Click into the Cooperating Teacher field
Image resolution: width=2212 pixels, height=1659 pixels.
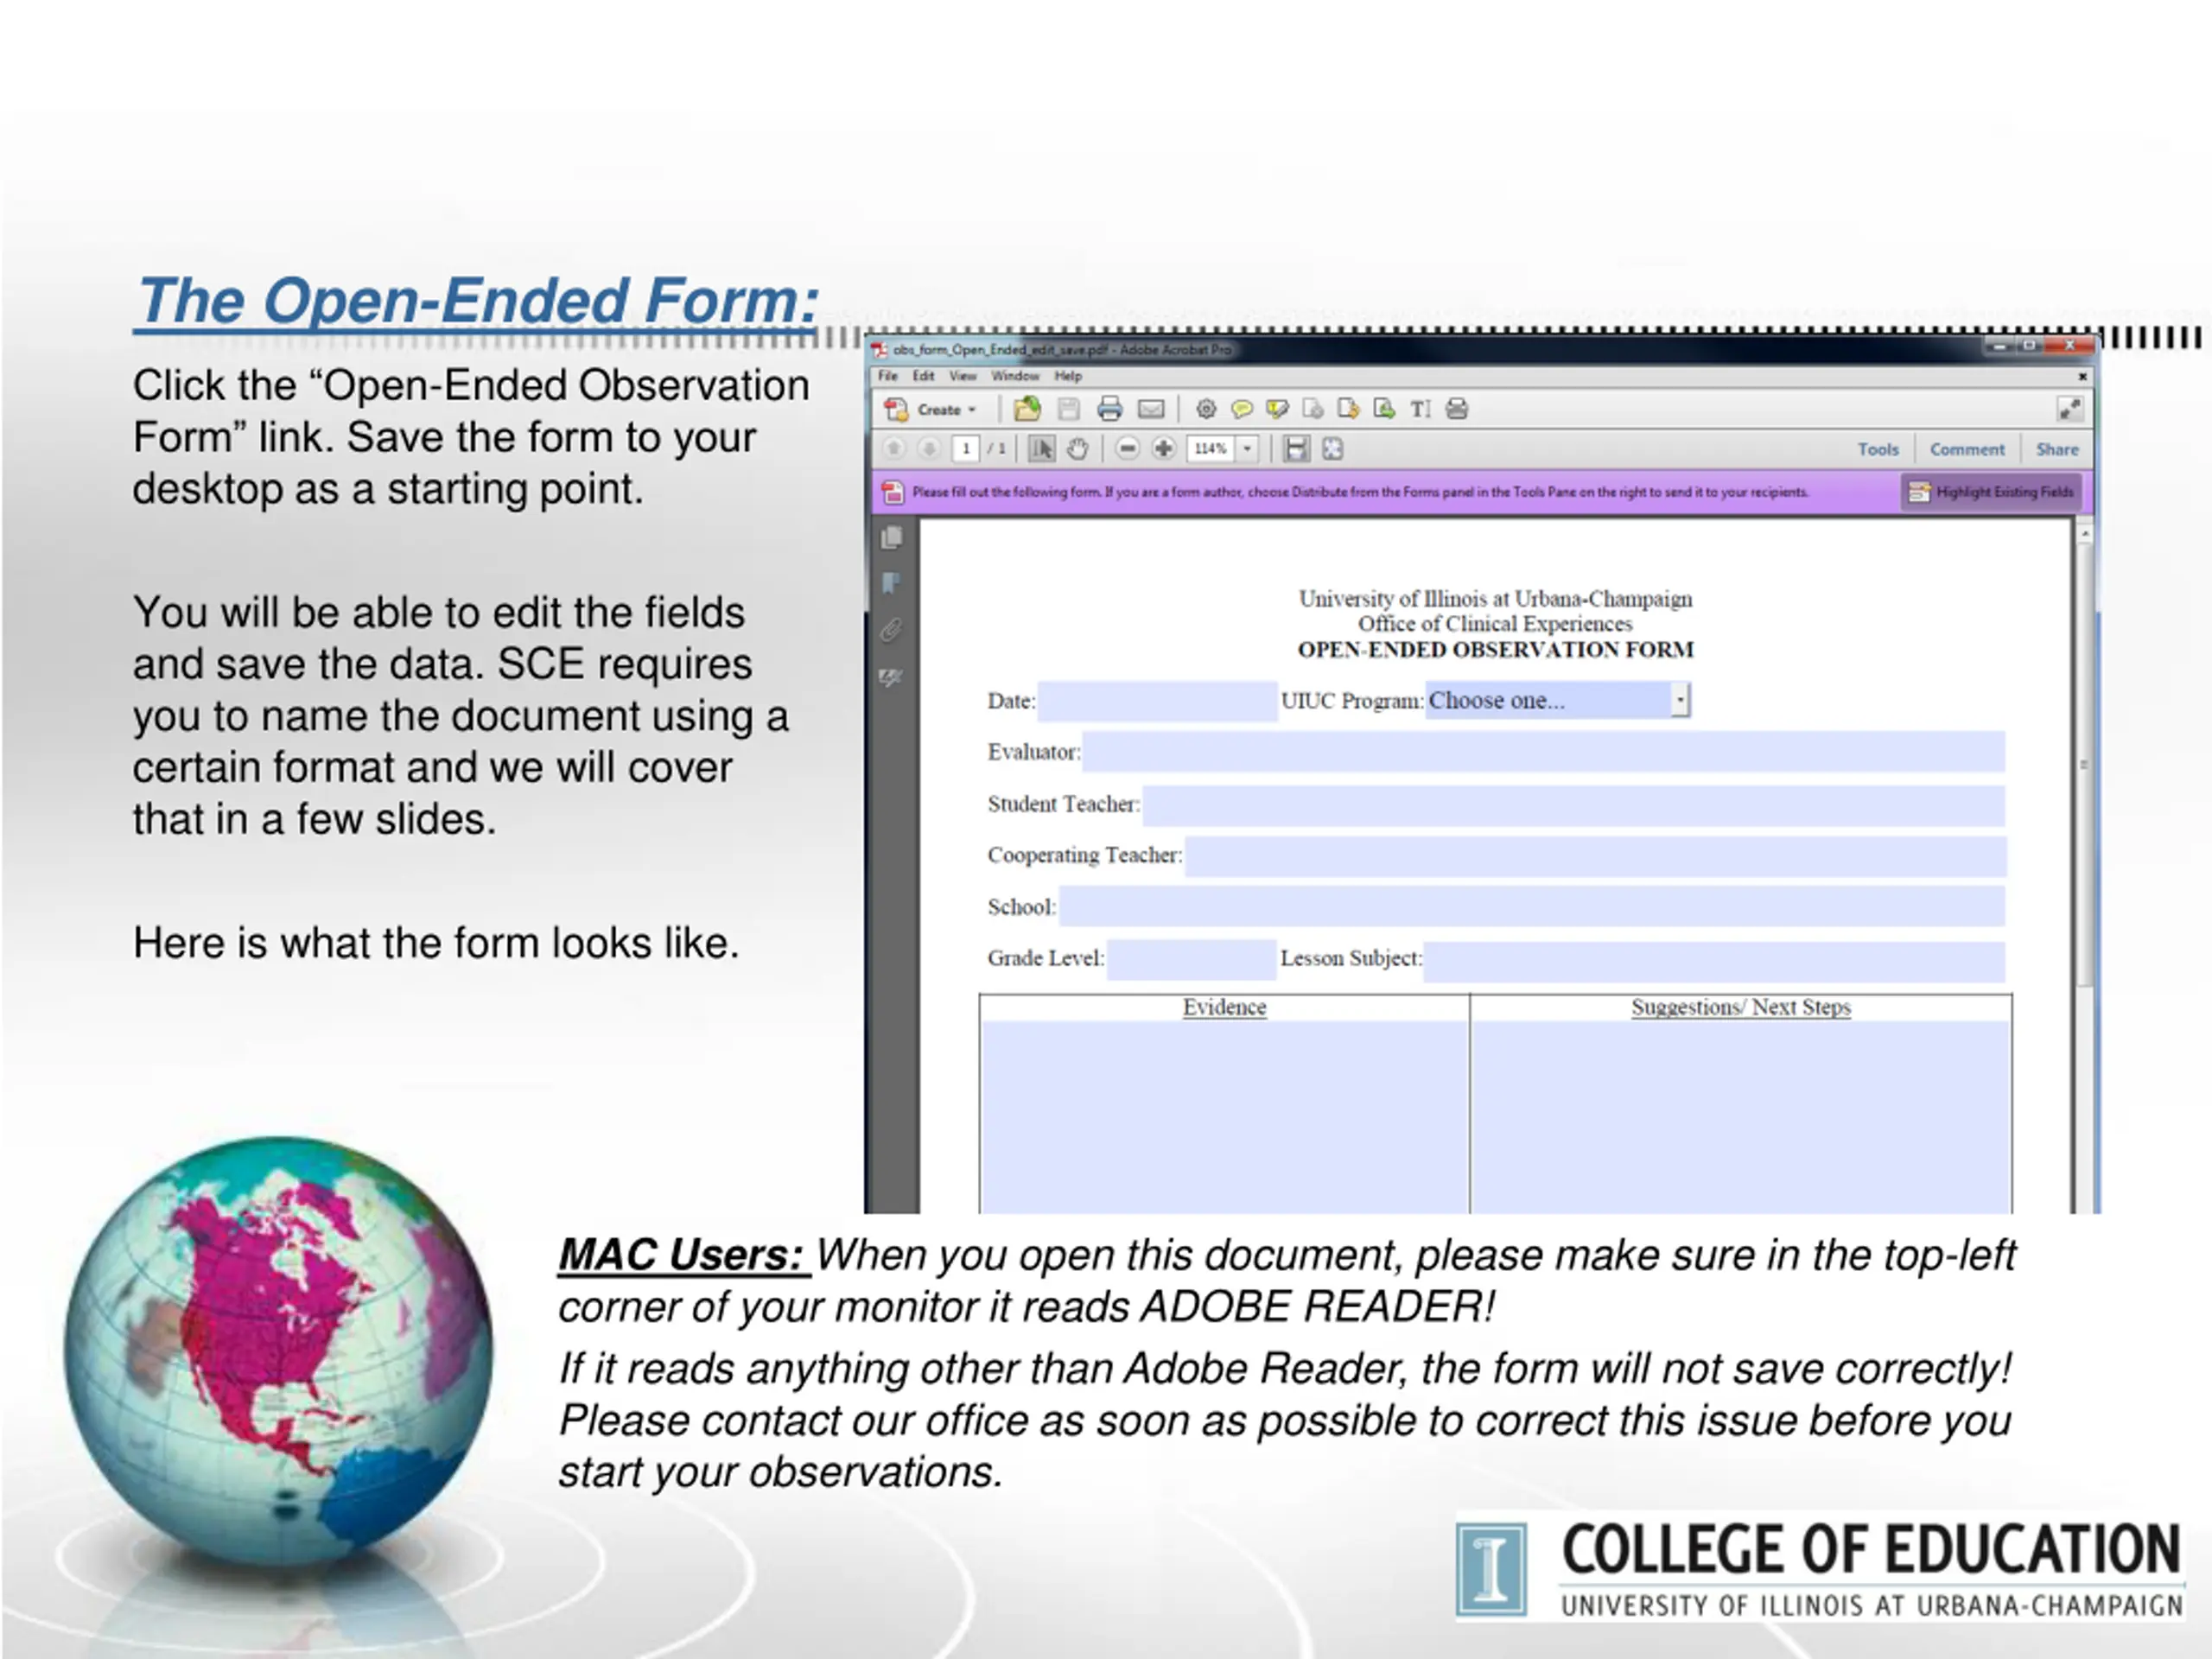1595,856
